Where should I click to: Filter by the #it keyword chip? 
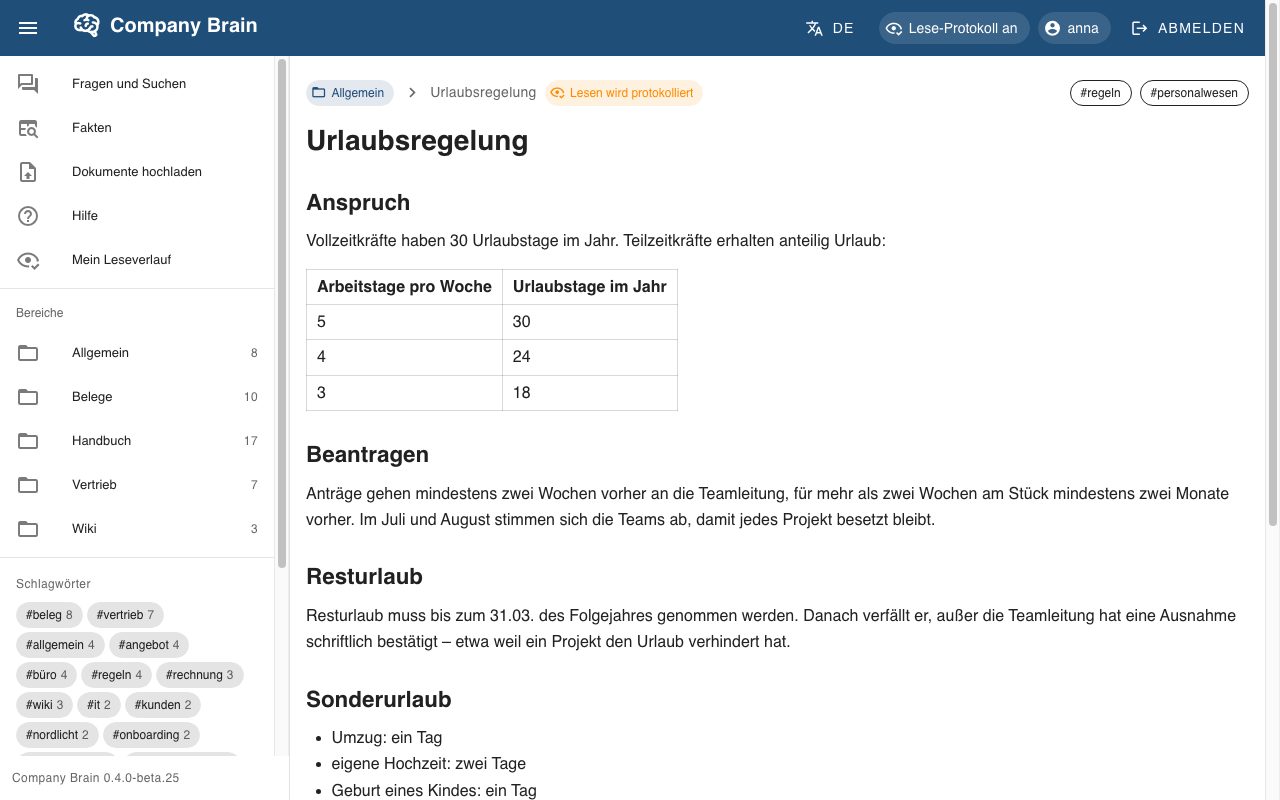coord(99,705)
